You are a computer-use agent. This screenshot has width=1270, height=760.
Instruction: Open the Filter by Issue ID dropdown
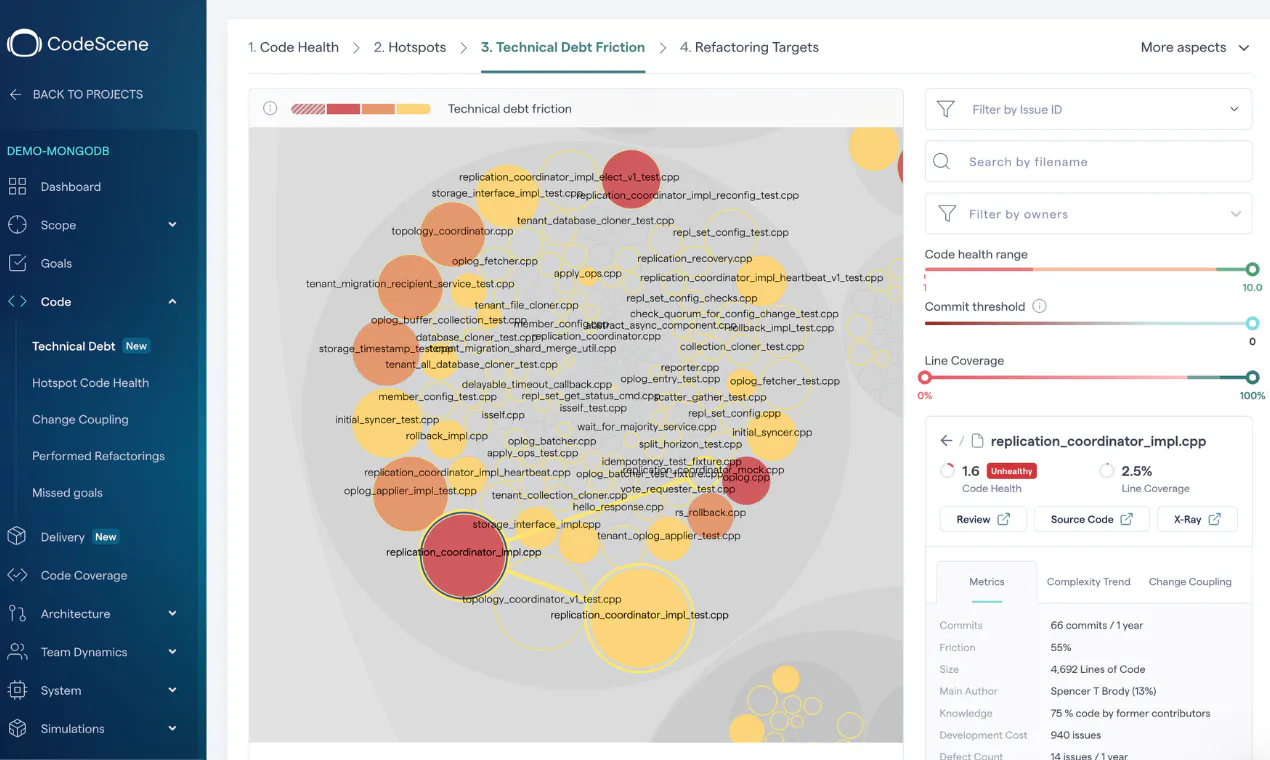point(1088,109)
